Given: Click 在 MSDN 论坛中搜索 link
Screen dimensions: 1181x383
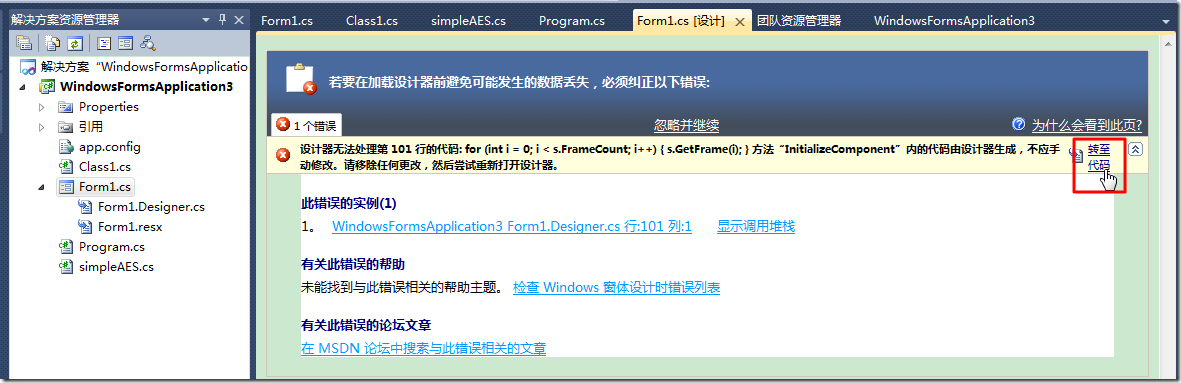Looking at the screenshot, I should [x=423, y=348].
